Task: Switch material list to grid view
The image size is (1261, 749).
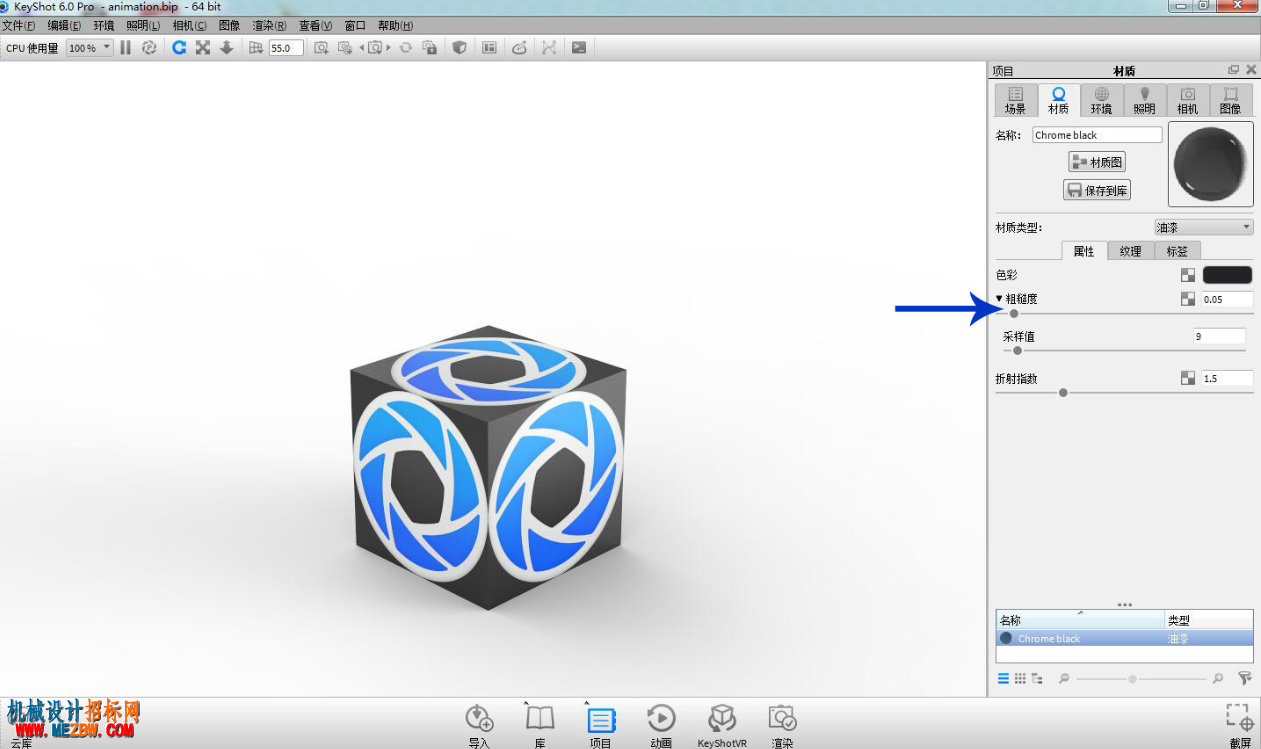Action: (1020, 678)
